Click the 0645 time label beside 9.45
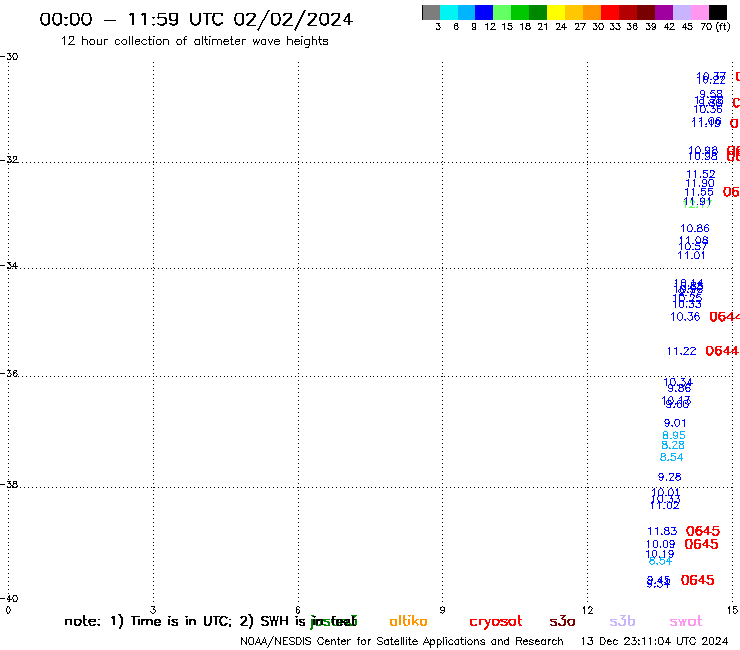 (x=698, y=580)
